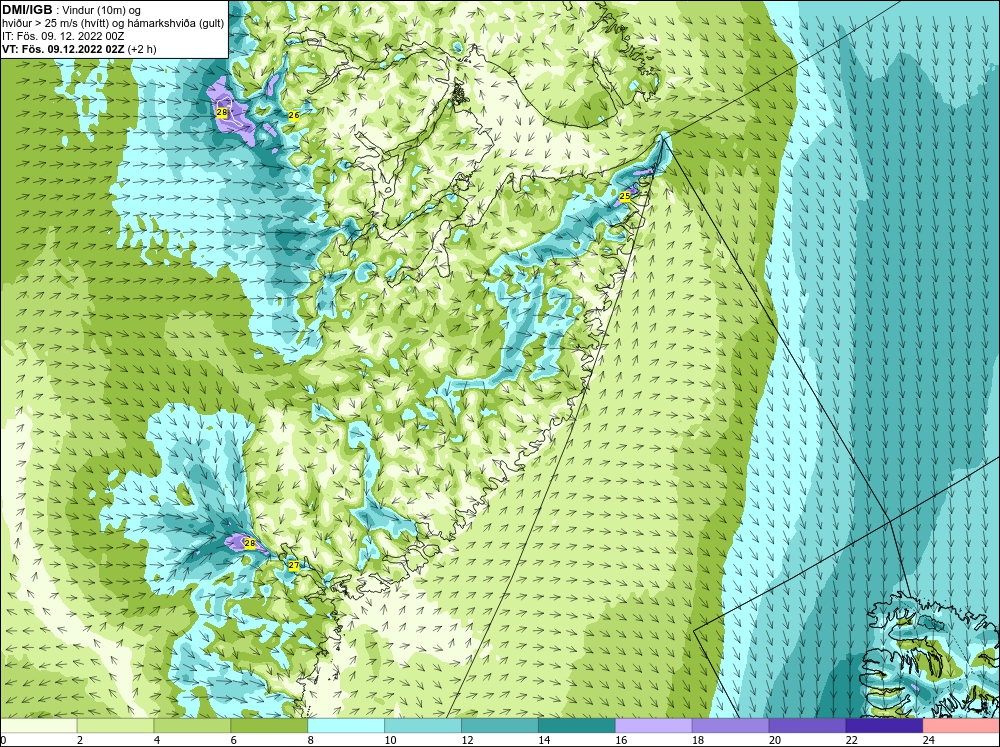Click the yellow gust label 25
The width and height of the screenshot is (1000, 747).
tap(625, 196)
